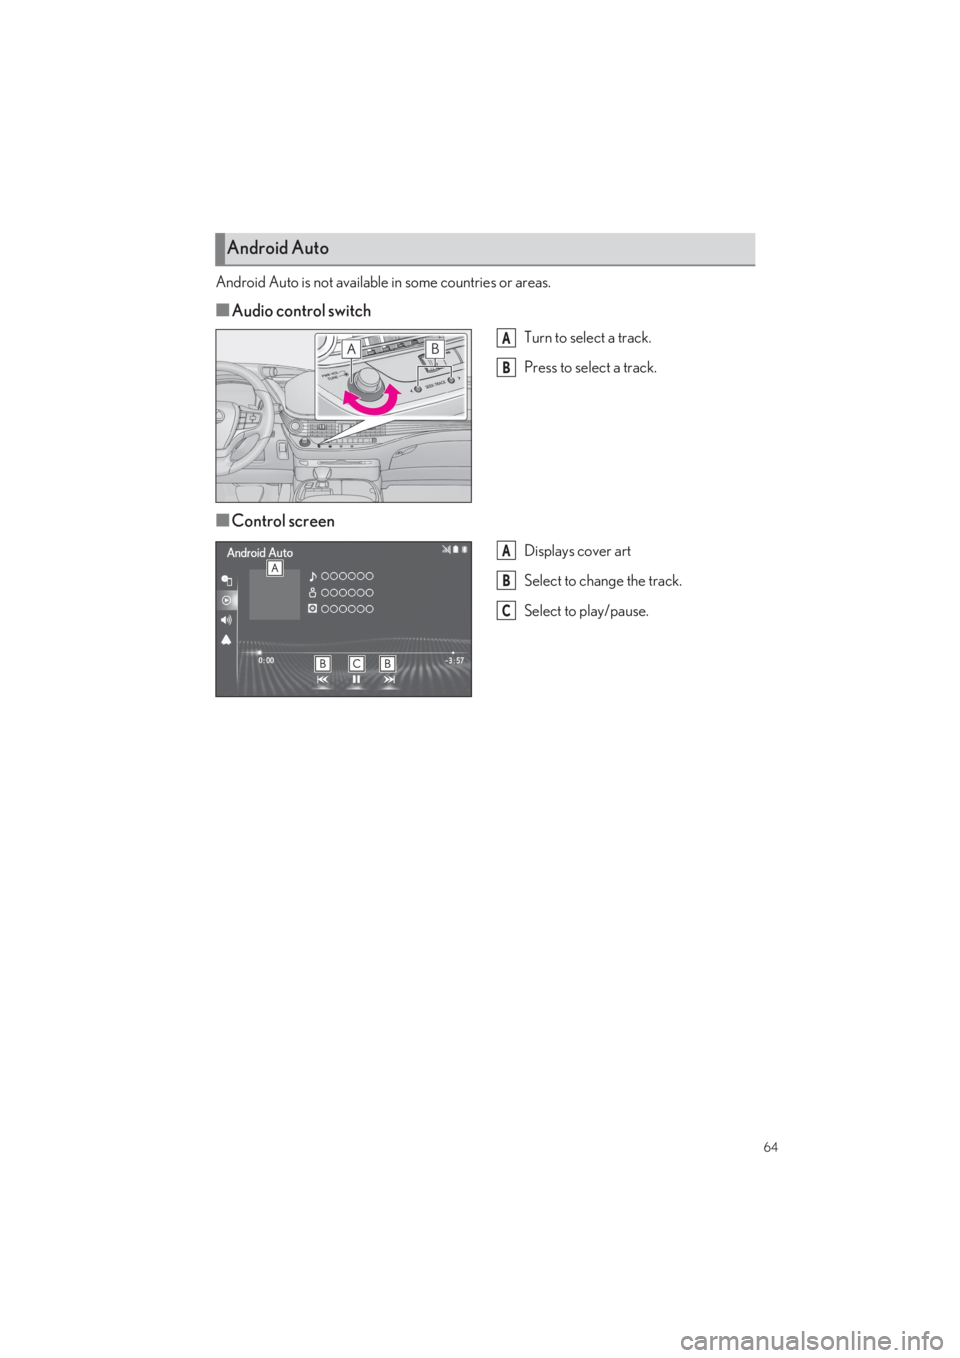
Task: Click the Android Auto screen title
Action: (260, 553)
